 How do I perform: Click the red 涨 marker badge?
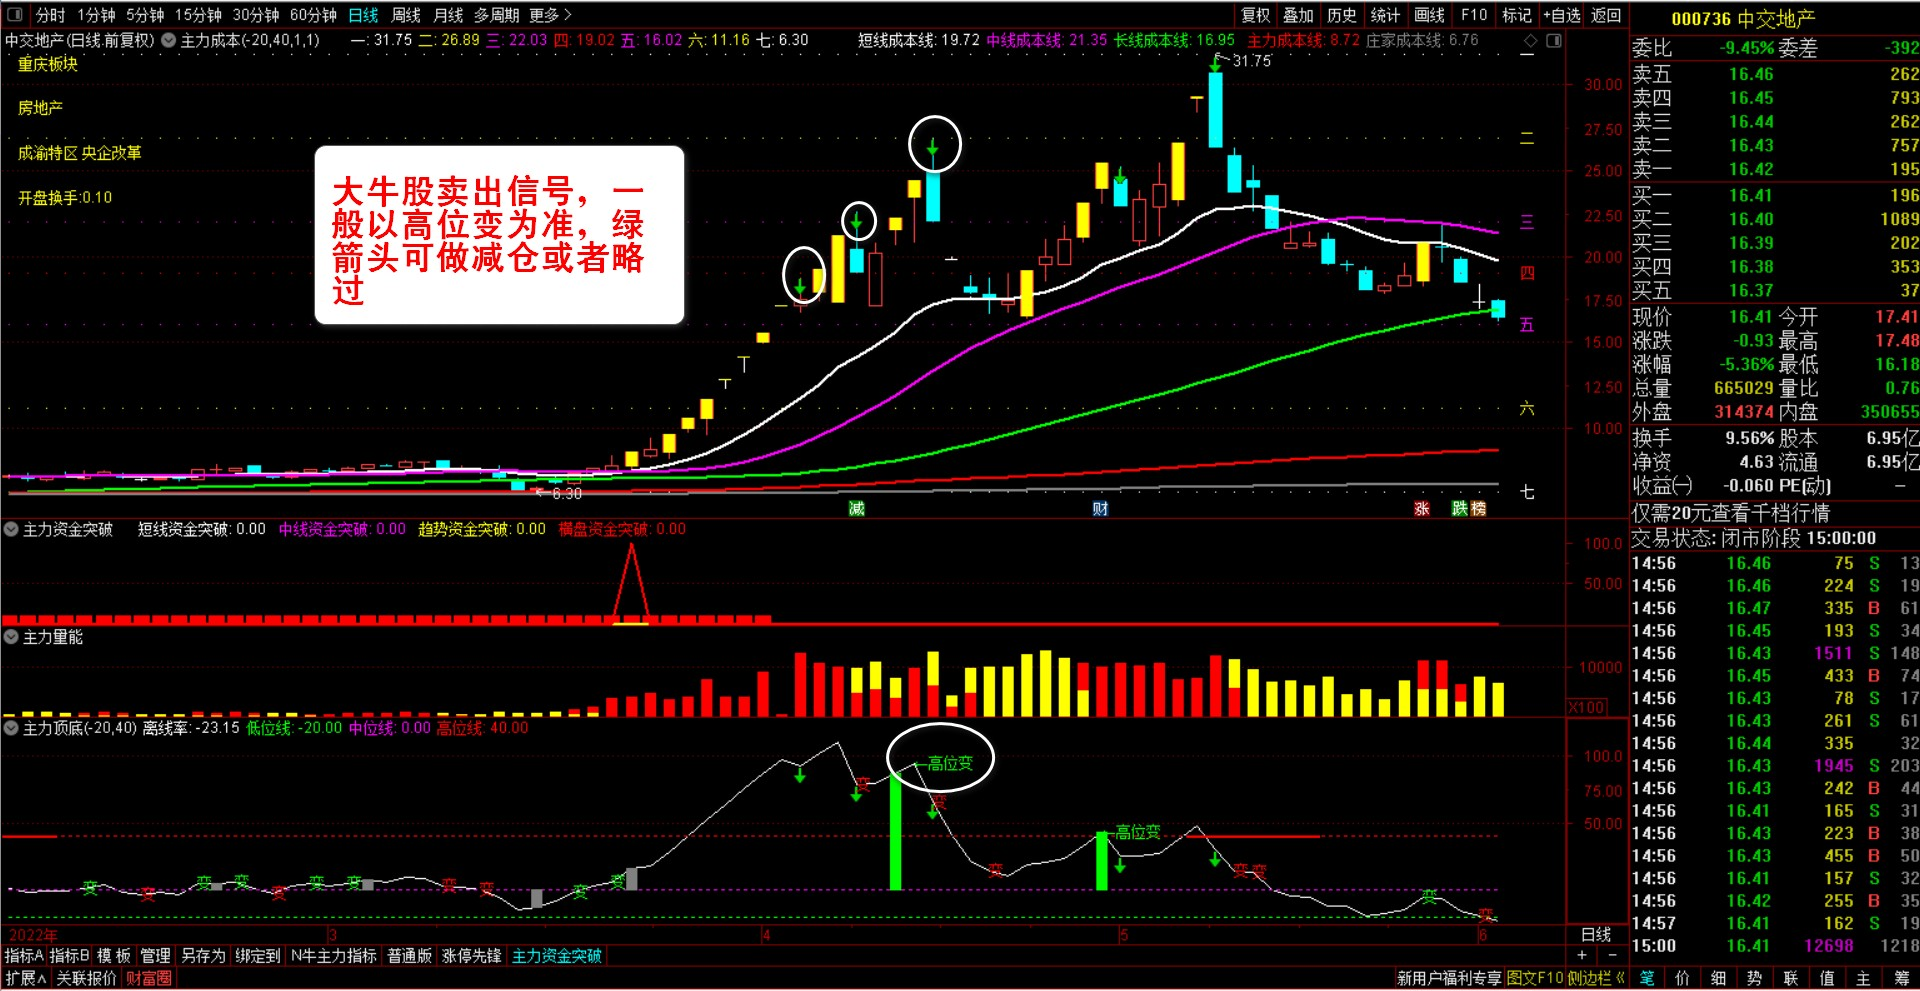[1421, 509]
